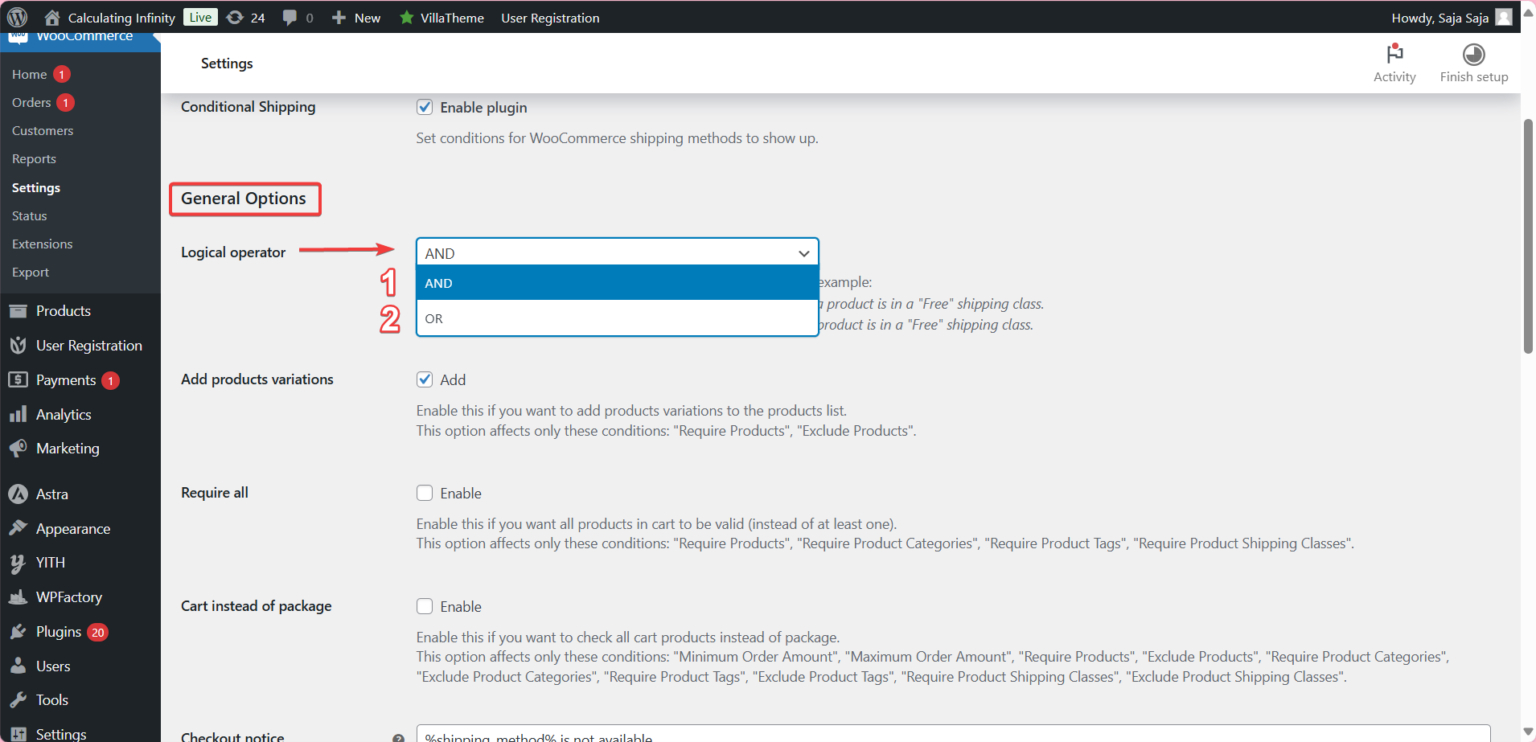
Task: Enable Cart instead of package checkbox
Action: point(425,606)
